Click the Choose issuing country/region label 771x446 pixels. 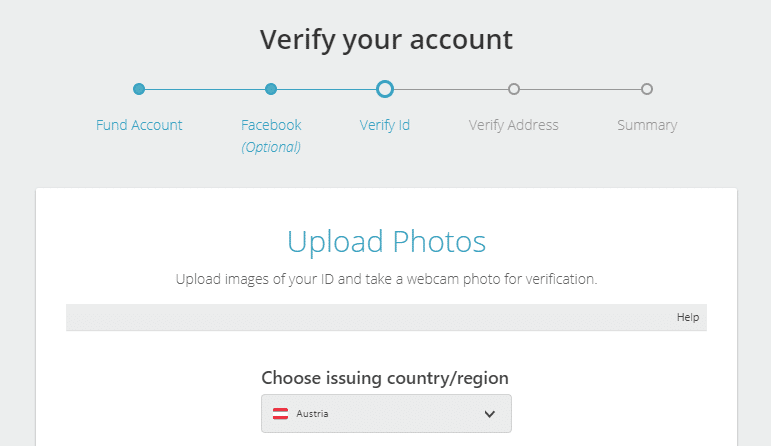point(385,378)
